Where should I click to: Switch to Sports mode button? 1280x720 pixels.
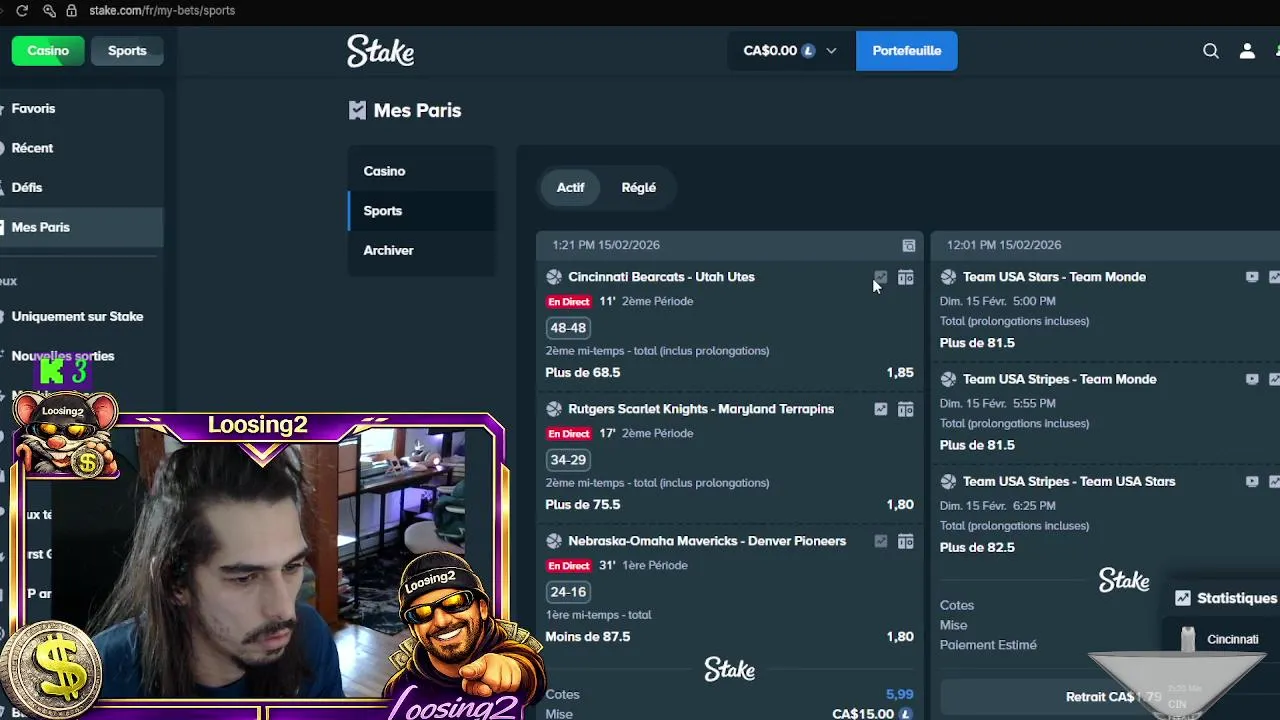127,51
